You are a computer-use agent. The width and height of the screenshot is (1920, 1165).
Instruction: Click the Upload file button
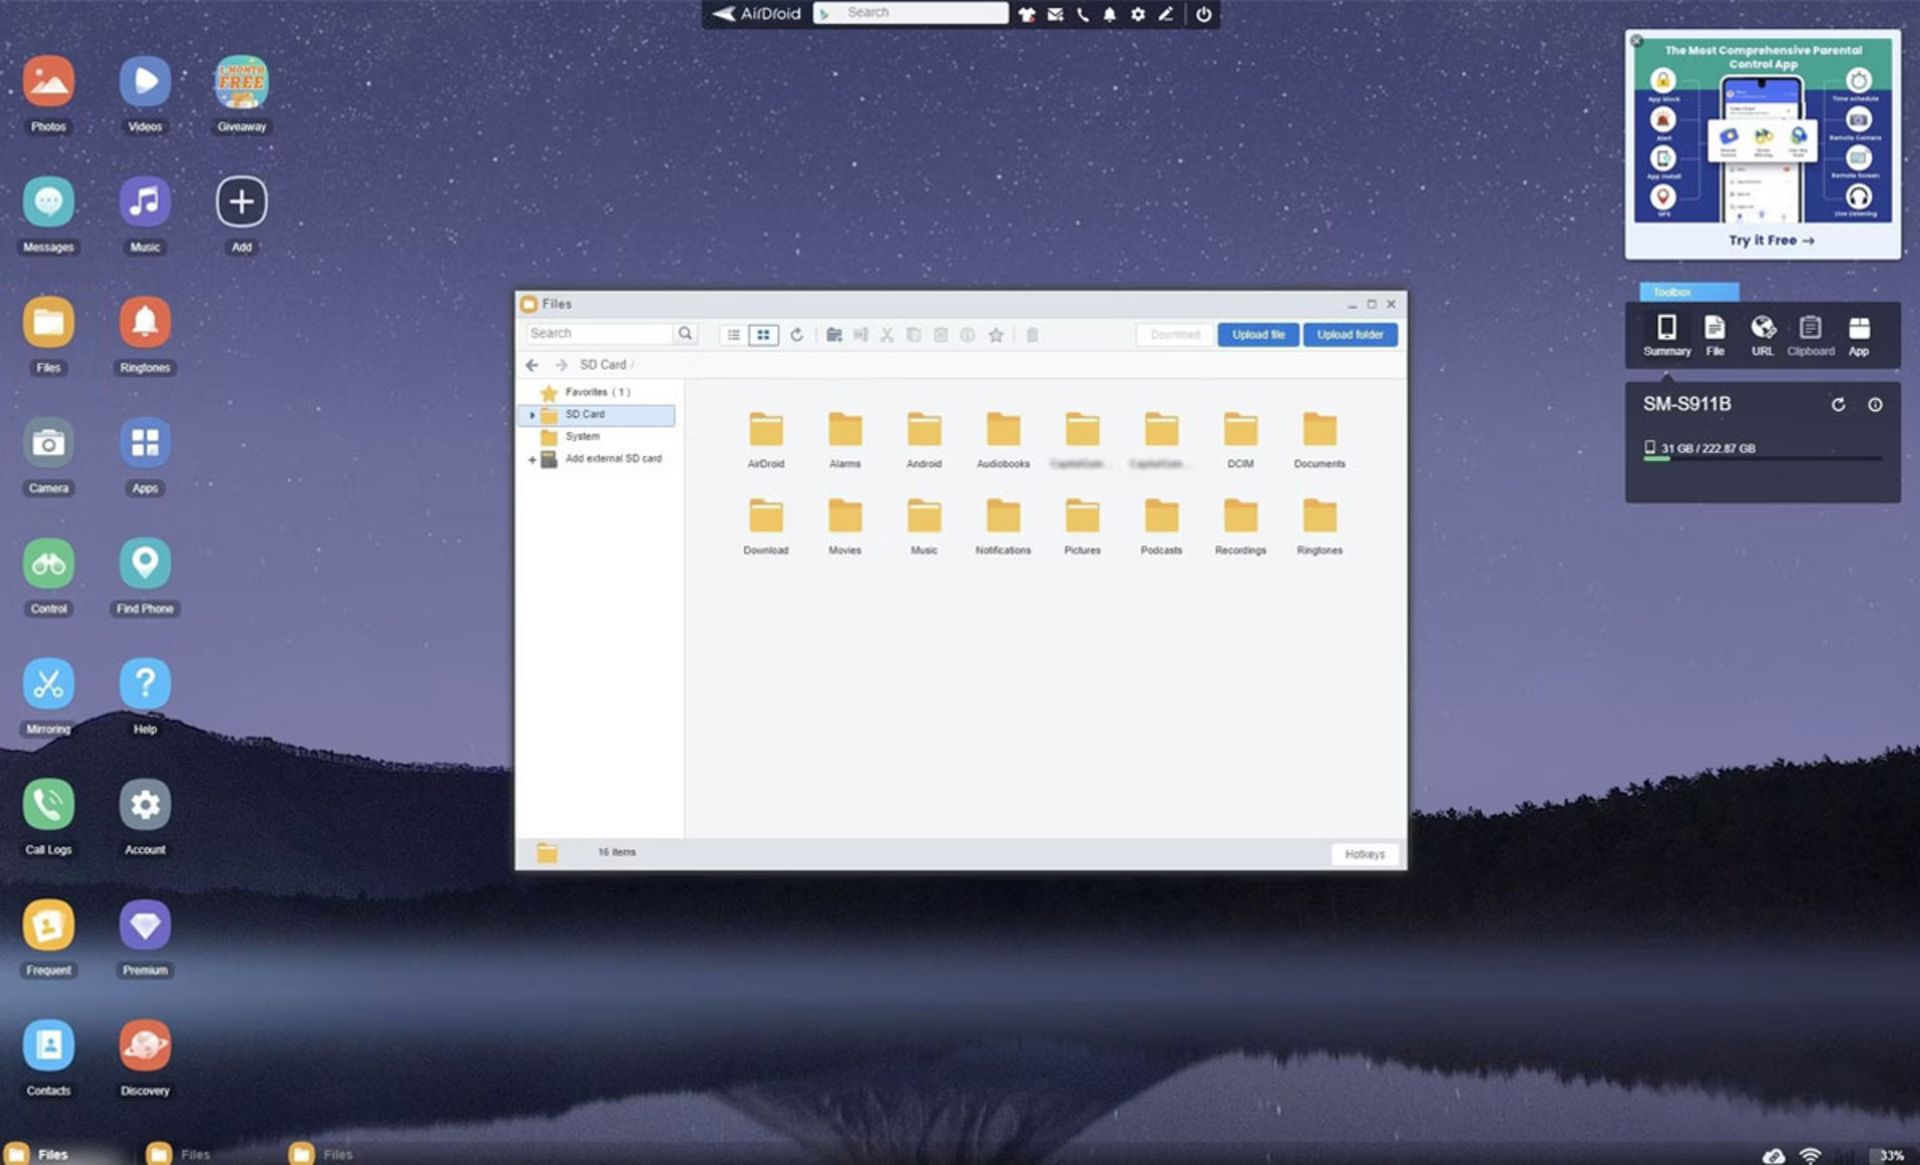coord(1258,335)
